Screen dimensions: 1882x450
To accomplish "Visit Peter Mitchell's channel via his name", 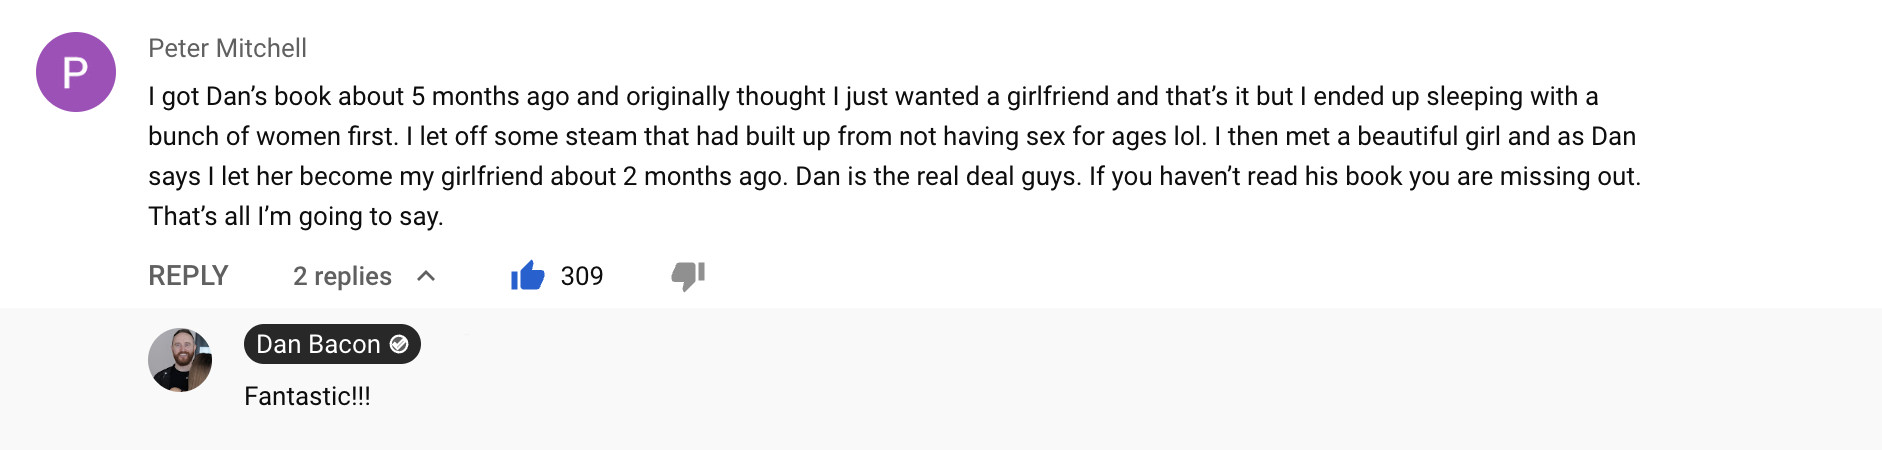I will coord(227,48).
